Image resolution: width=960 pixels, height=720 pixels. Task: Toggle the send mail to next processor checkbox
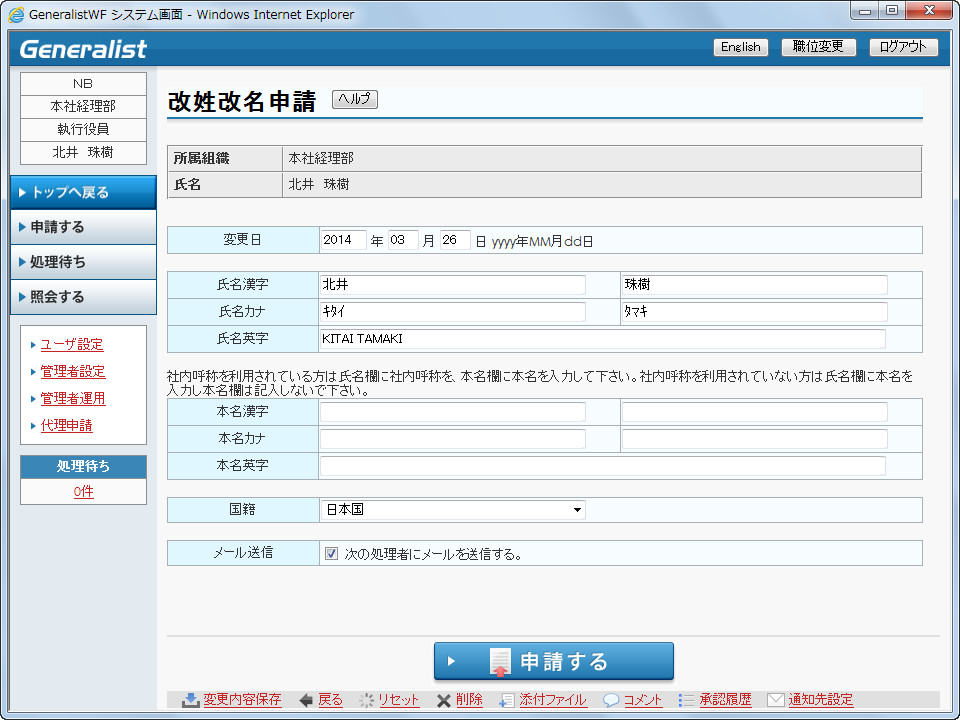pyautogui.click(x=331, y=553)
